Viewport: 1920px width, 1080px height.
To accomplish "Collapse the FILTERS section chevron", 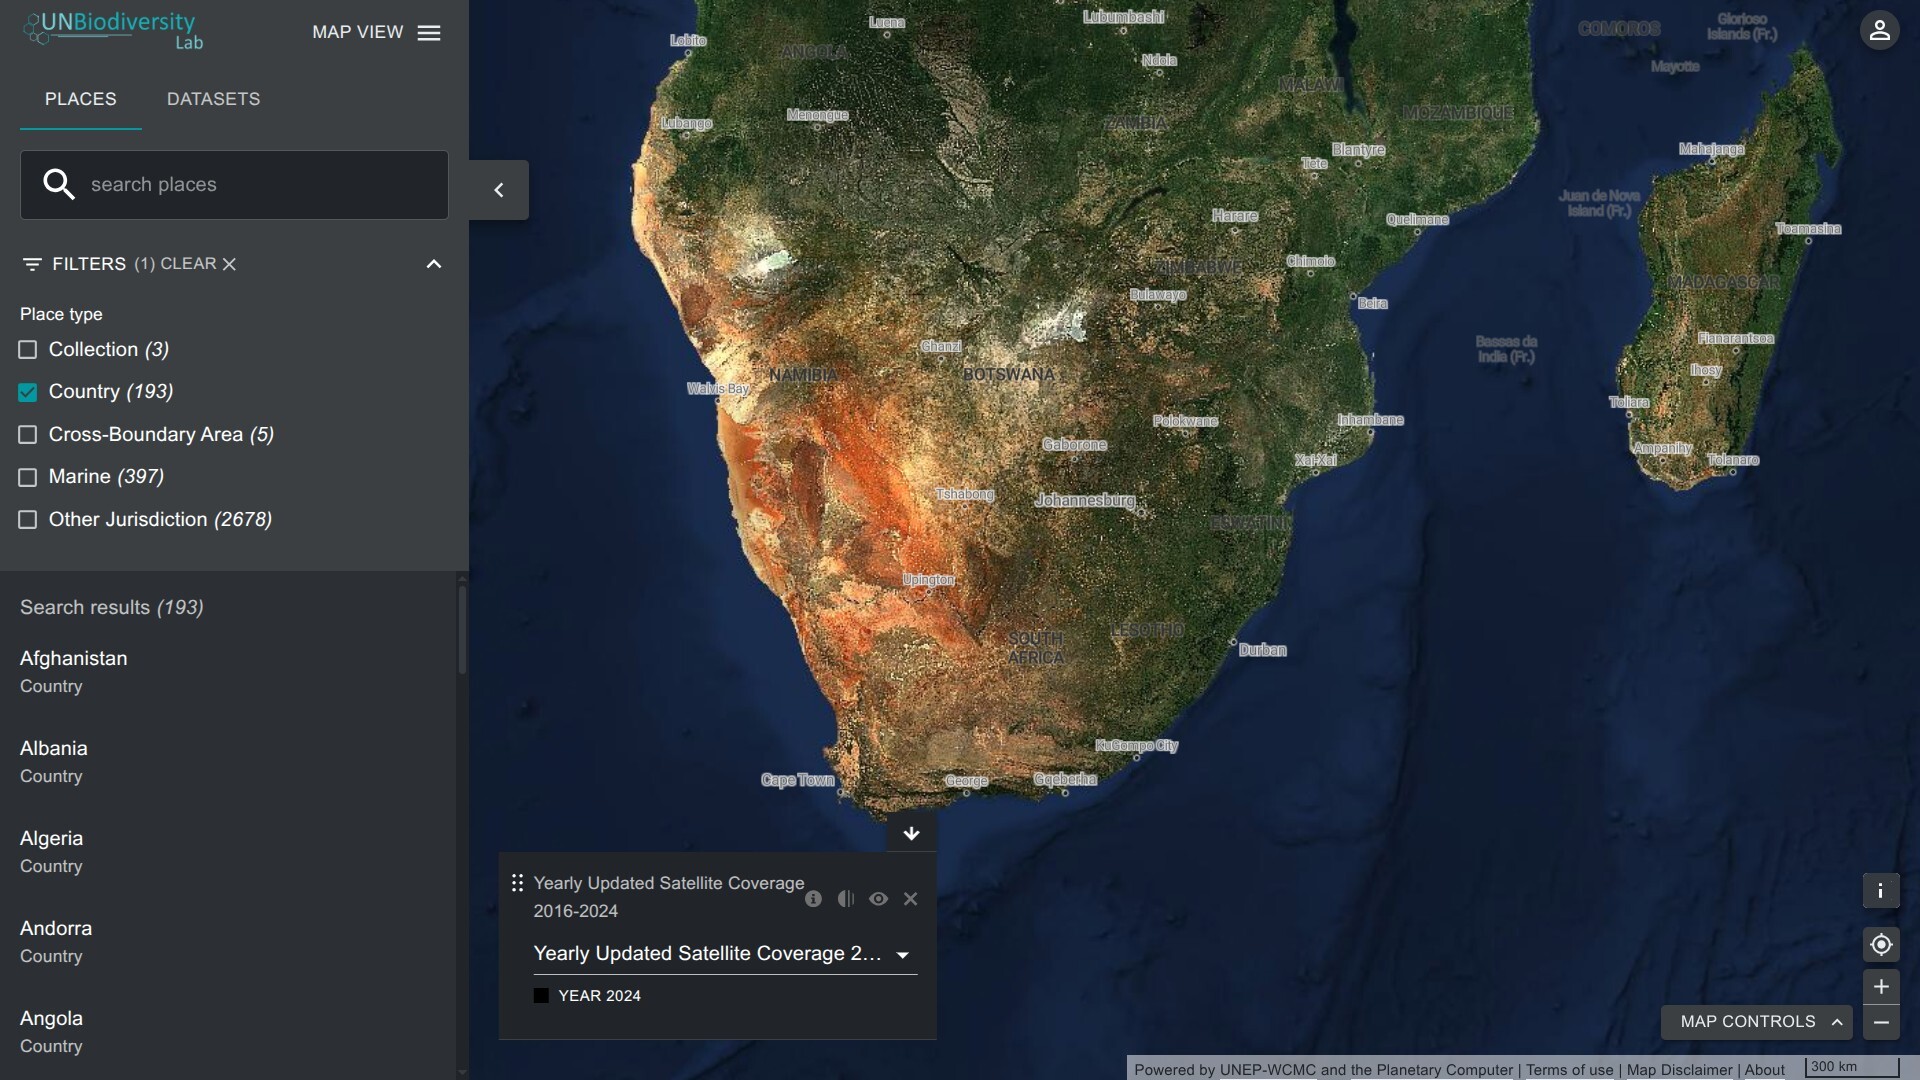I will (433, 264).
